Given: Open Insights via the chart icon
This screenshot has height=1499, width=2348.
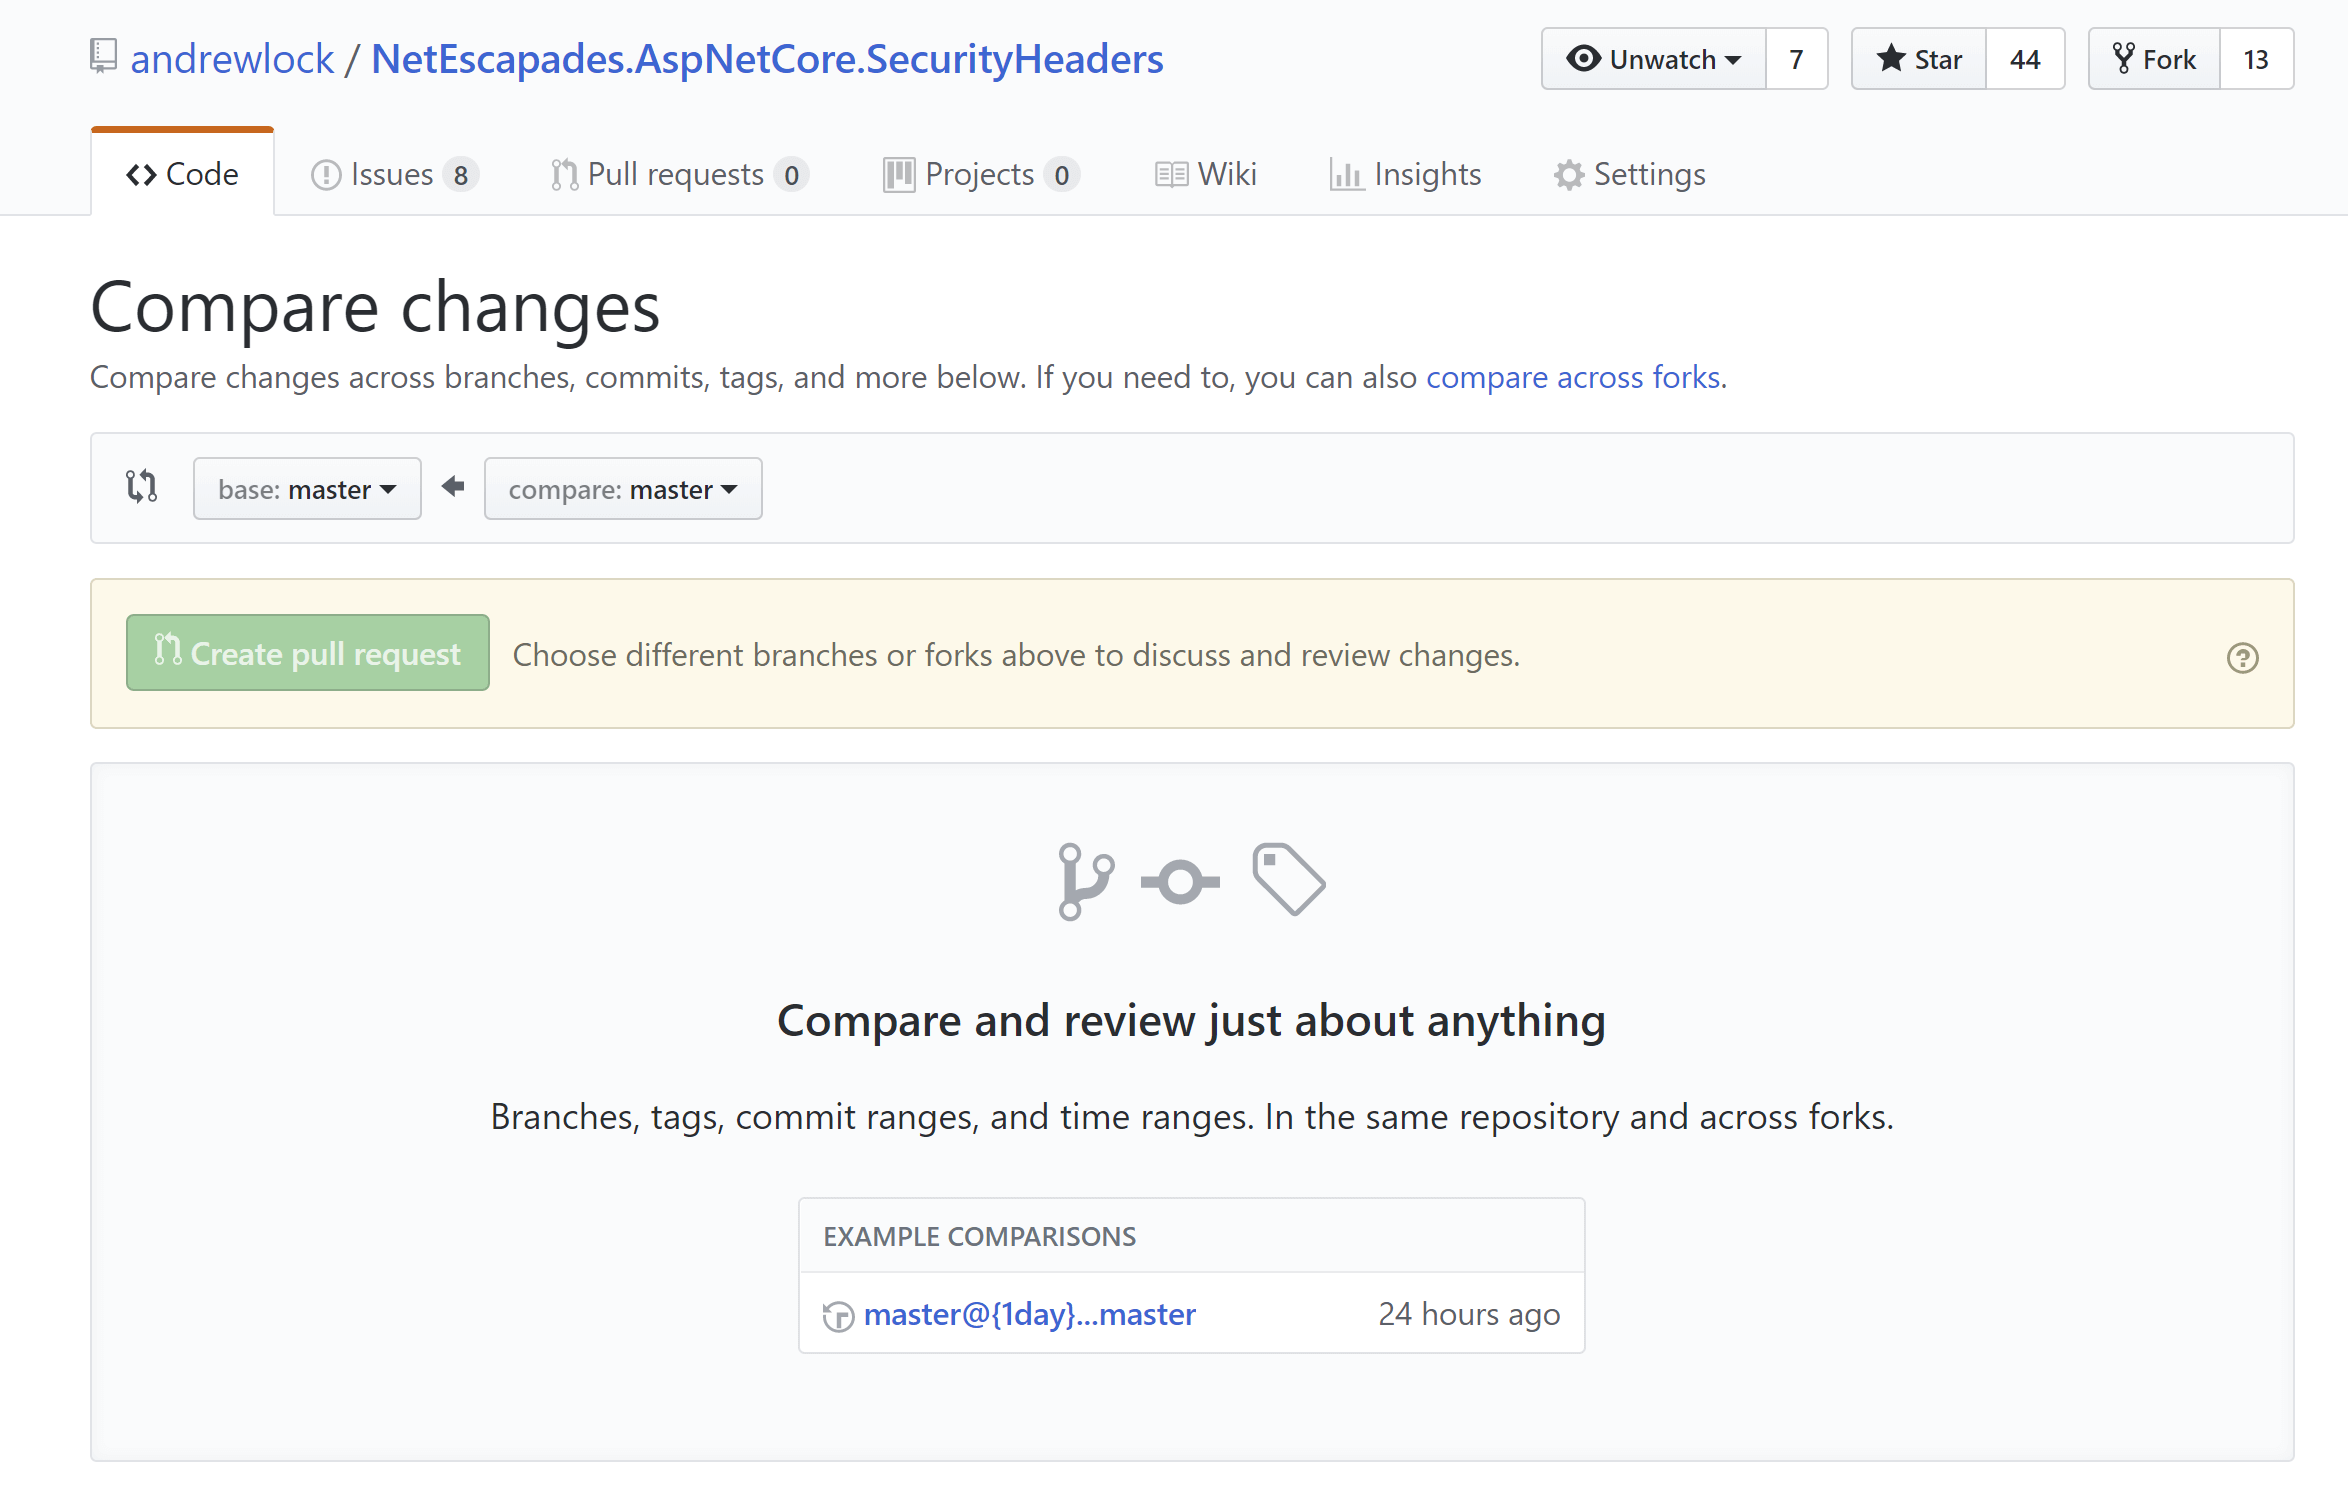Looking at the screenshot, I should click(x=1348, y=173).
